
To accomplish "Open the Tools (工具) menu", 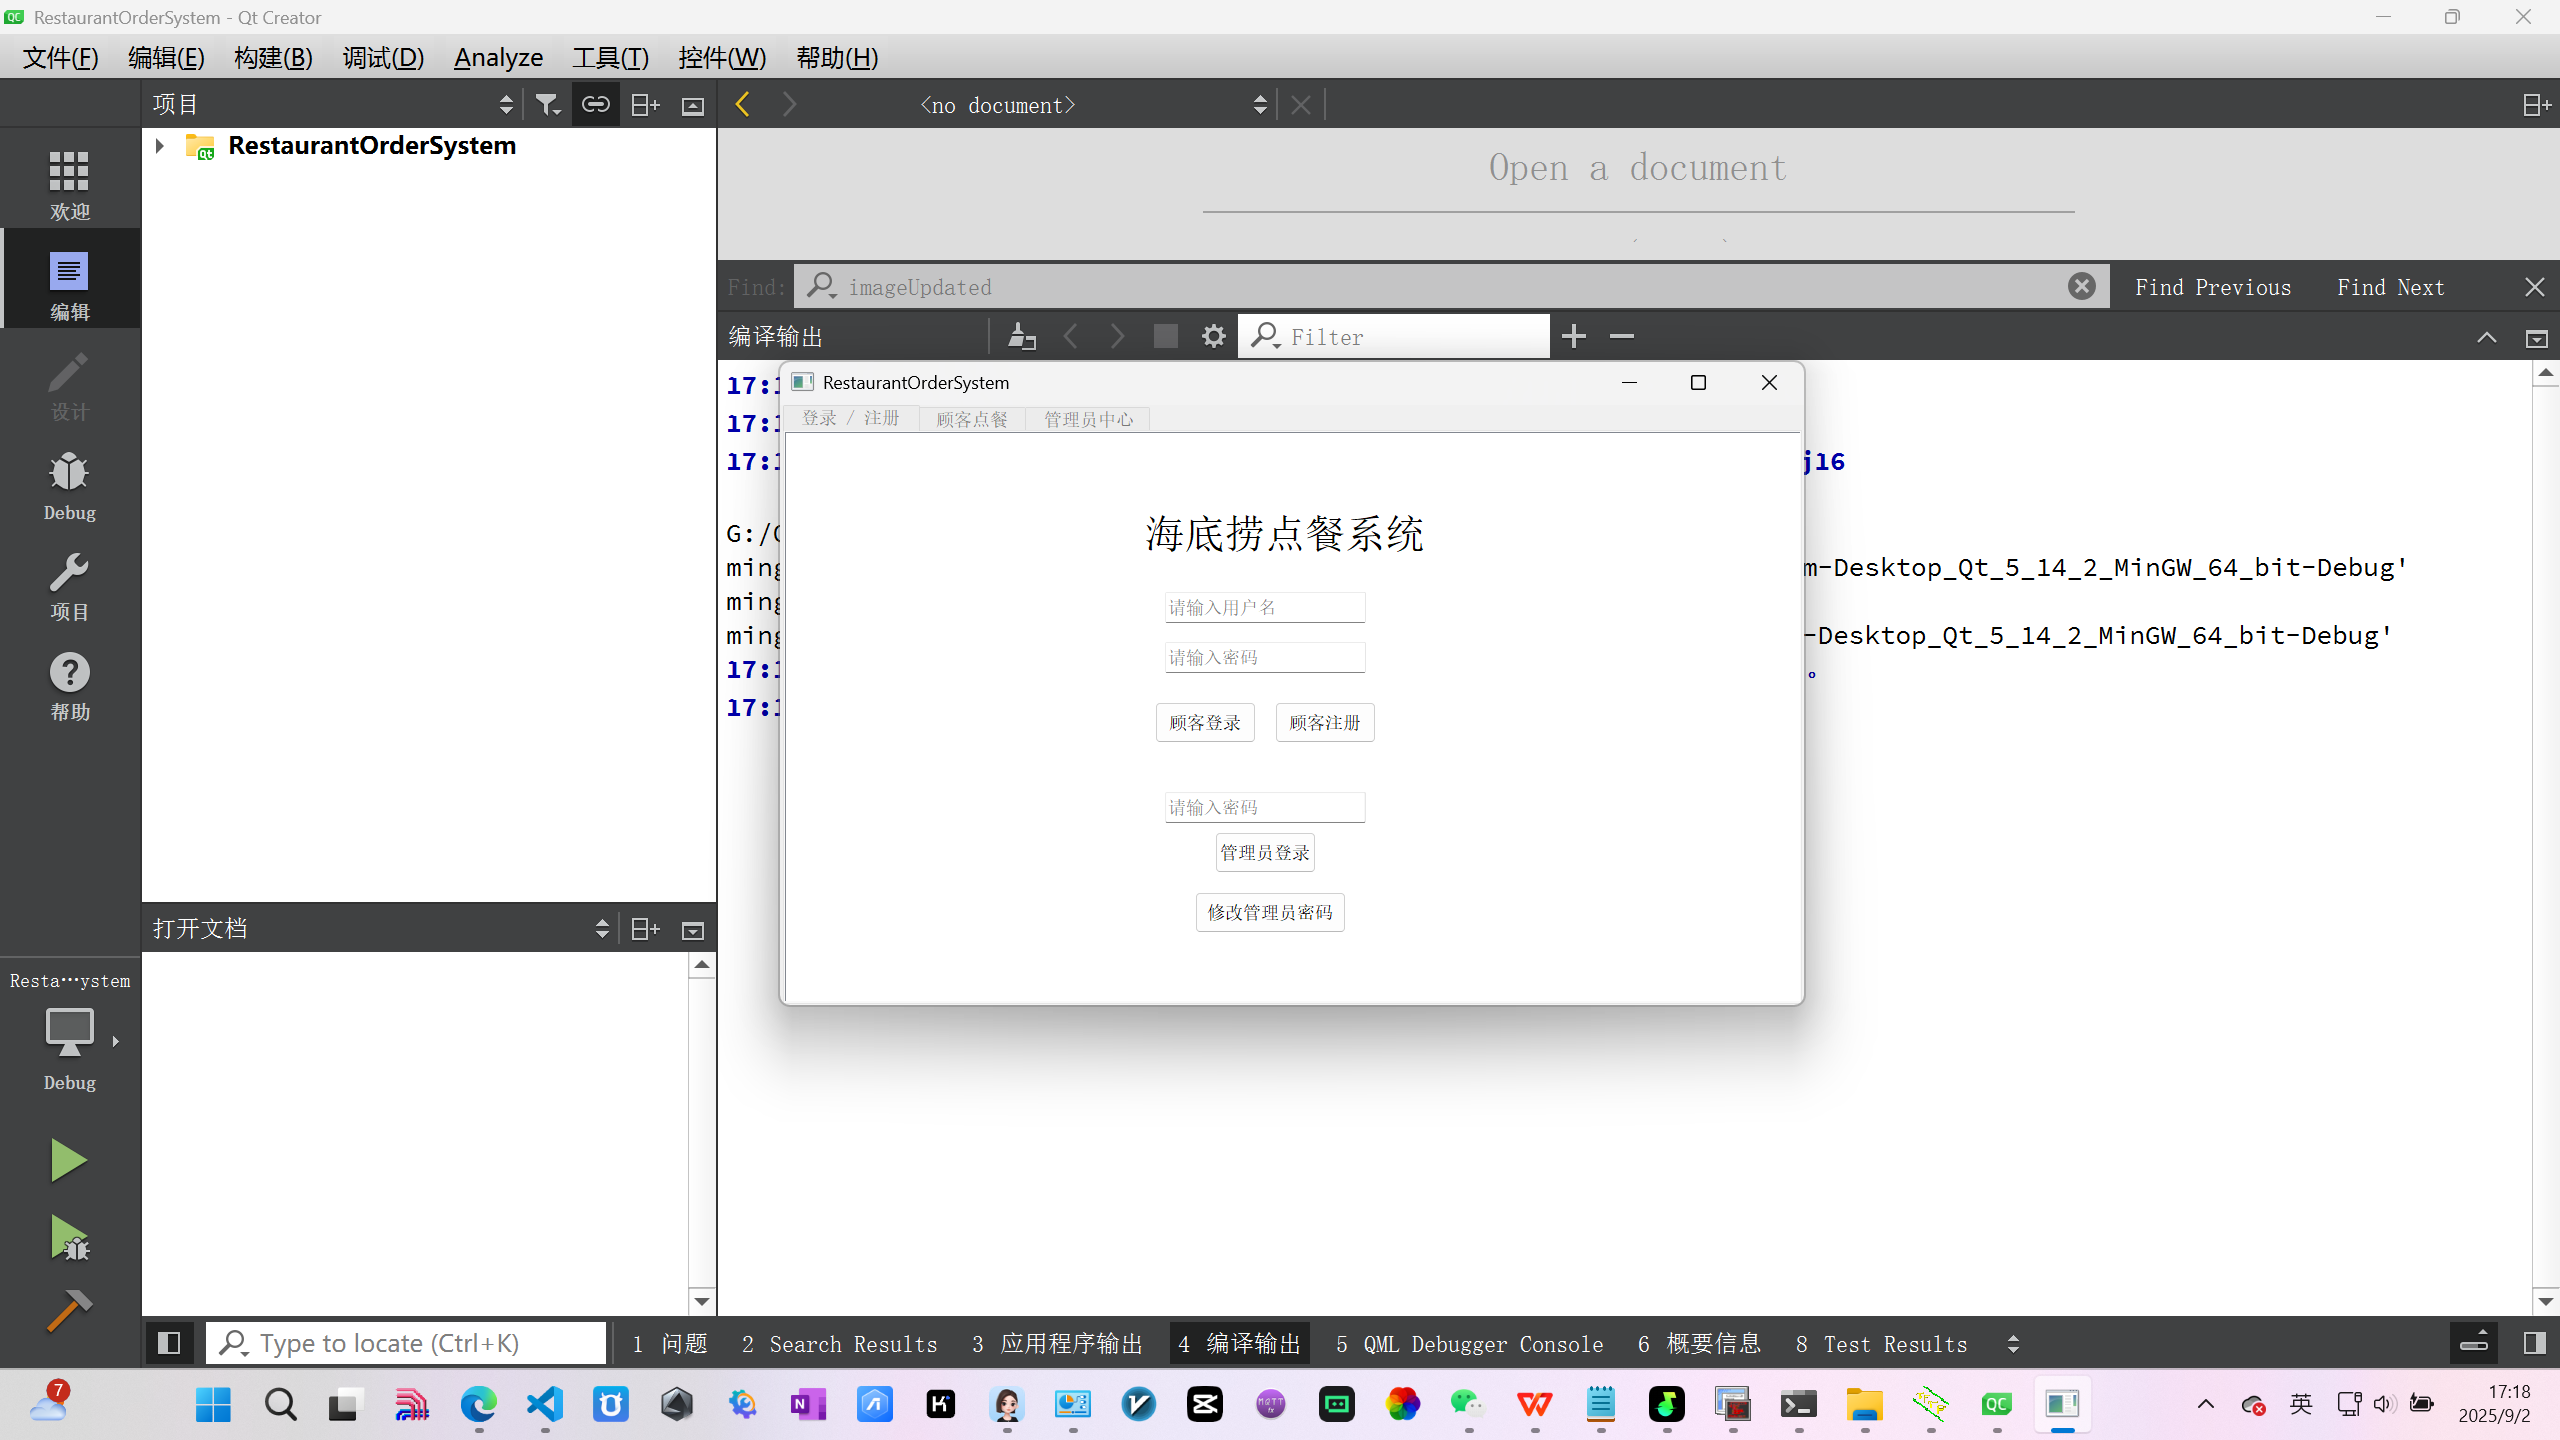I will tap(610, 58).
